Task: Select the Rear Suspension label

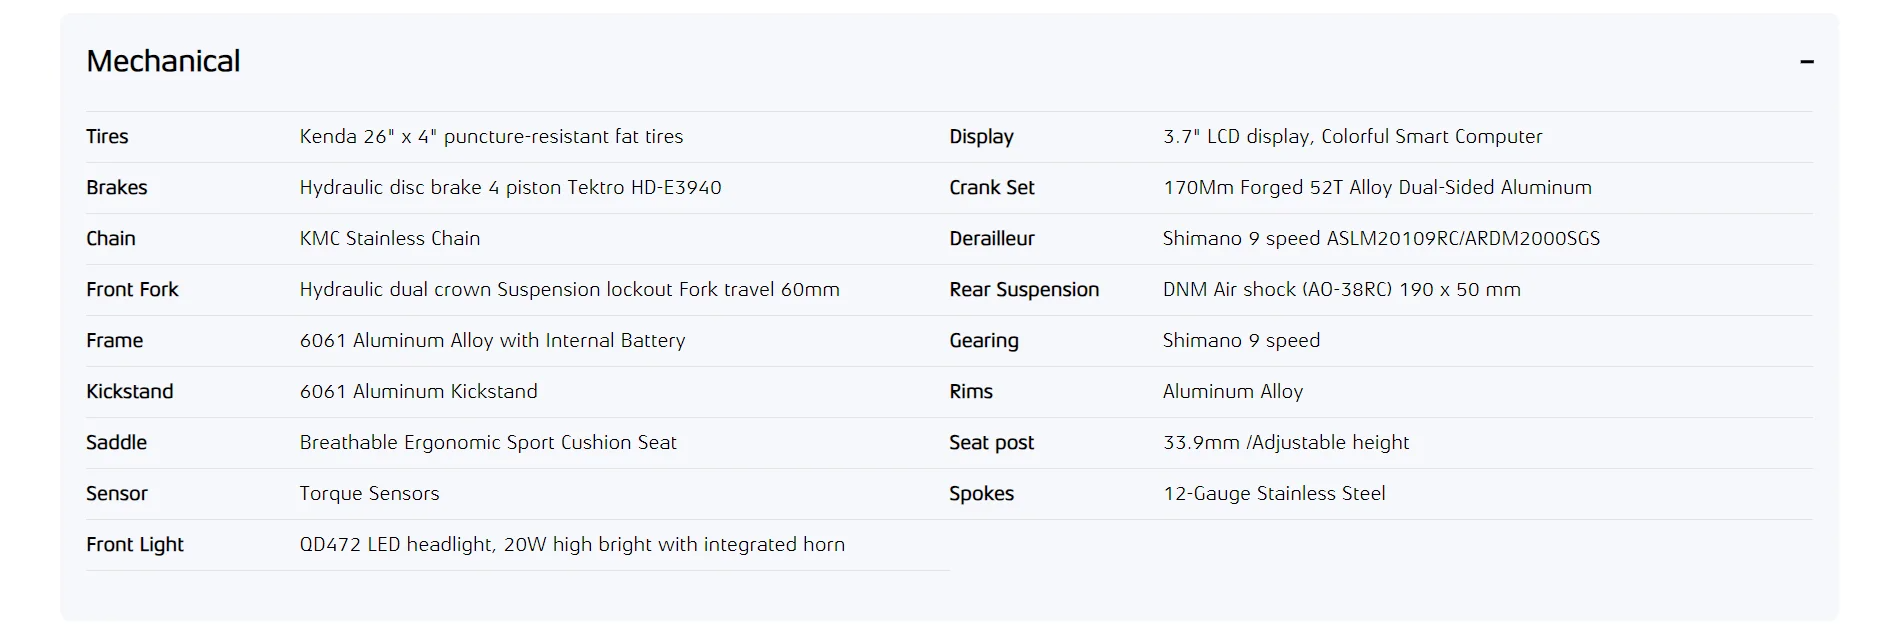Action: (x=1024, y=289)
